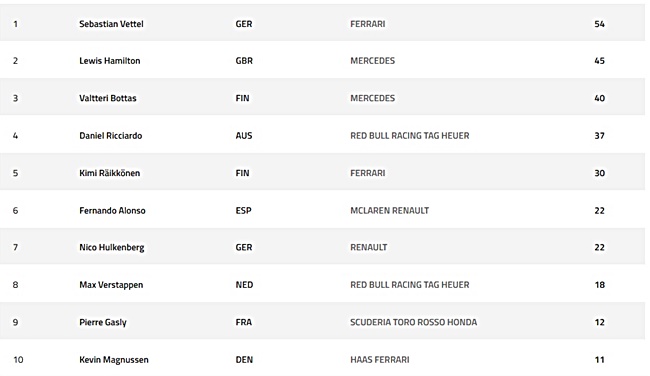Click driver name Sebastian Vettel

click(x=111, y=24)
